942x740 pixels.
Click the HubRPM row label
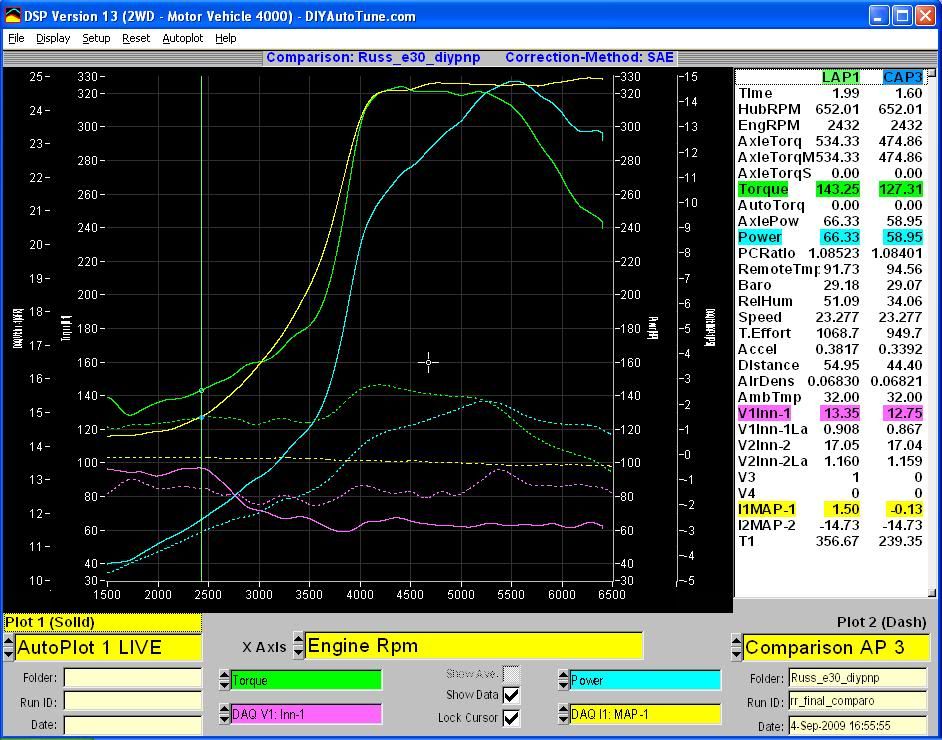pyautogui.click(x=769, y=109)
